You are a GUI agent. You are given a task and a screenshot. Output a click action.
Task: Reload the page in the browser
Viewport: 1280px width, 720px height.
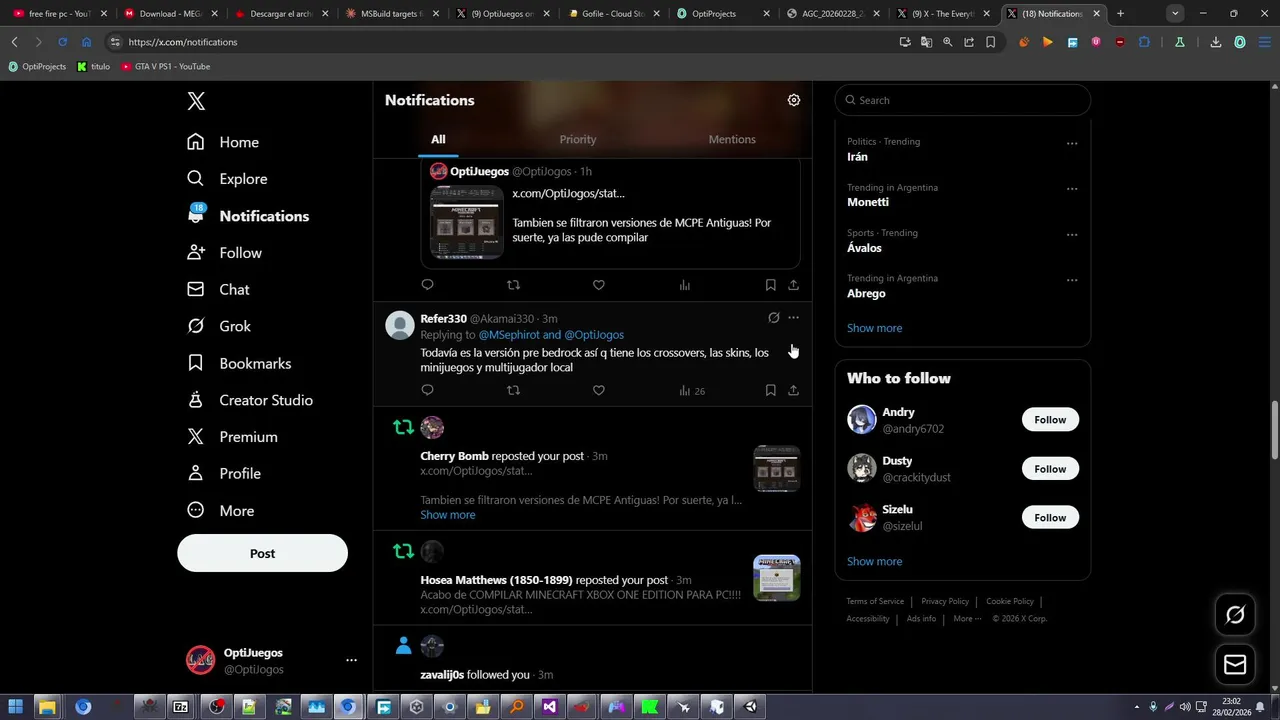[62, 42]
